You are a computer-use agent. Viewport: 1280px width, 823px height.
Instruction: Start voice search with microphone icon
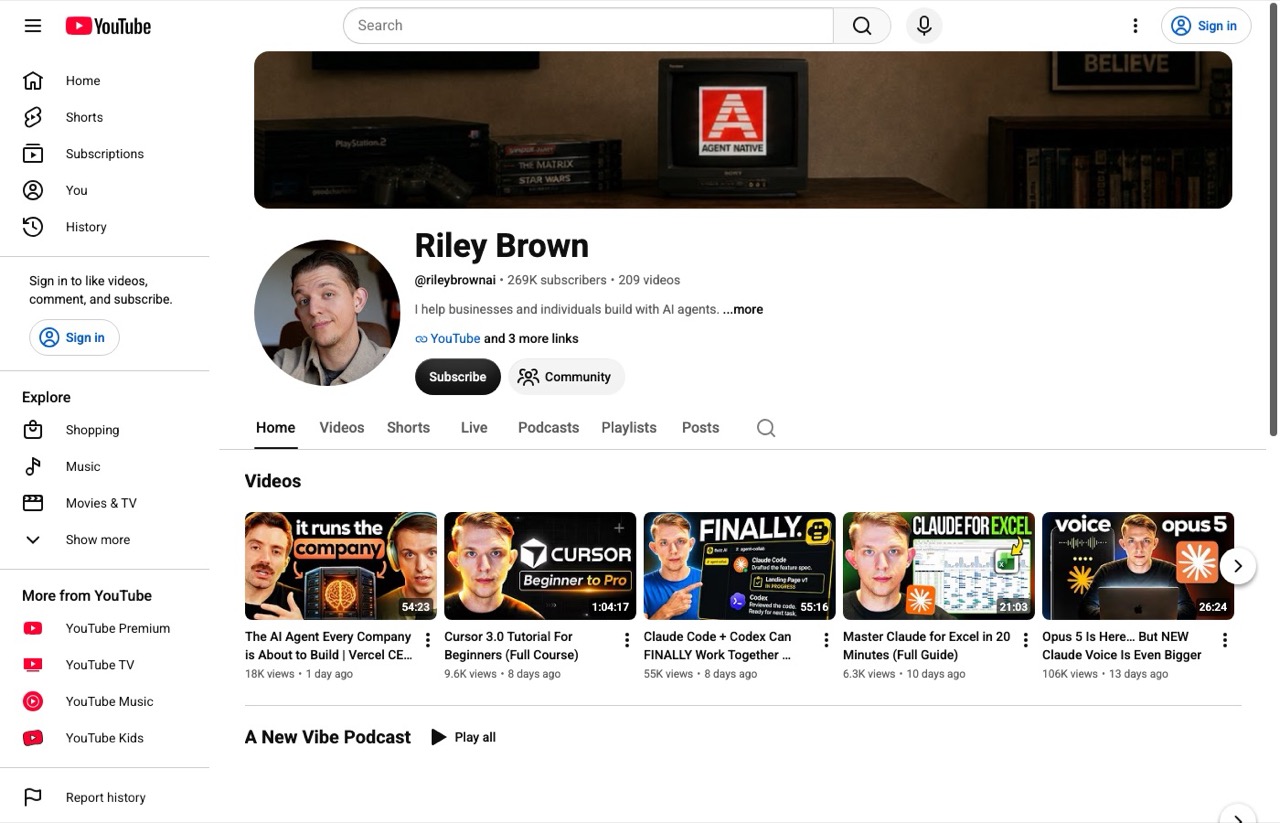924,26
